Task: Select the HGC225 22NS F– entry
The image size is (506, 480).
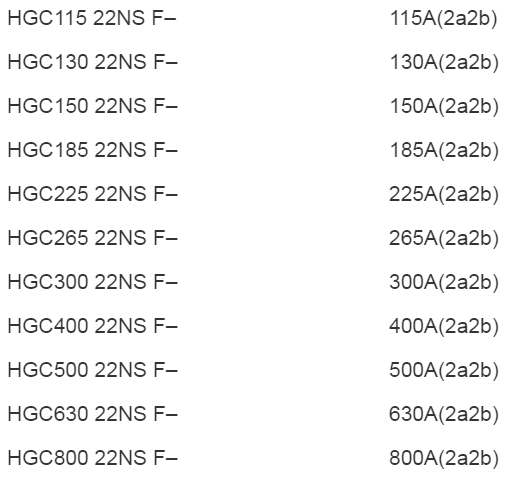Action: (x=92, y=194)
